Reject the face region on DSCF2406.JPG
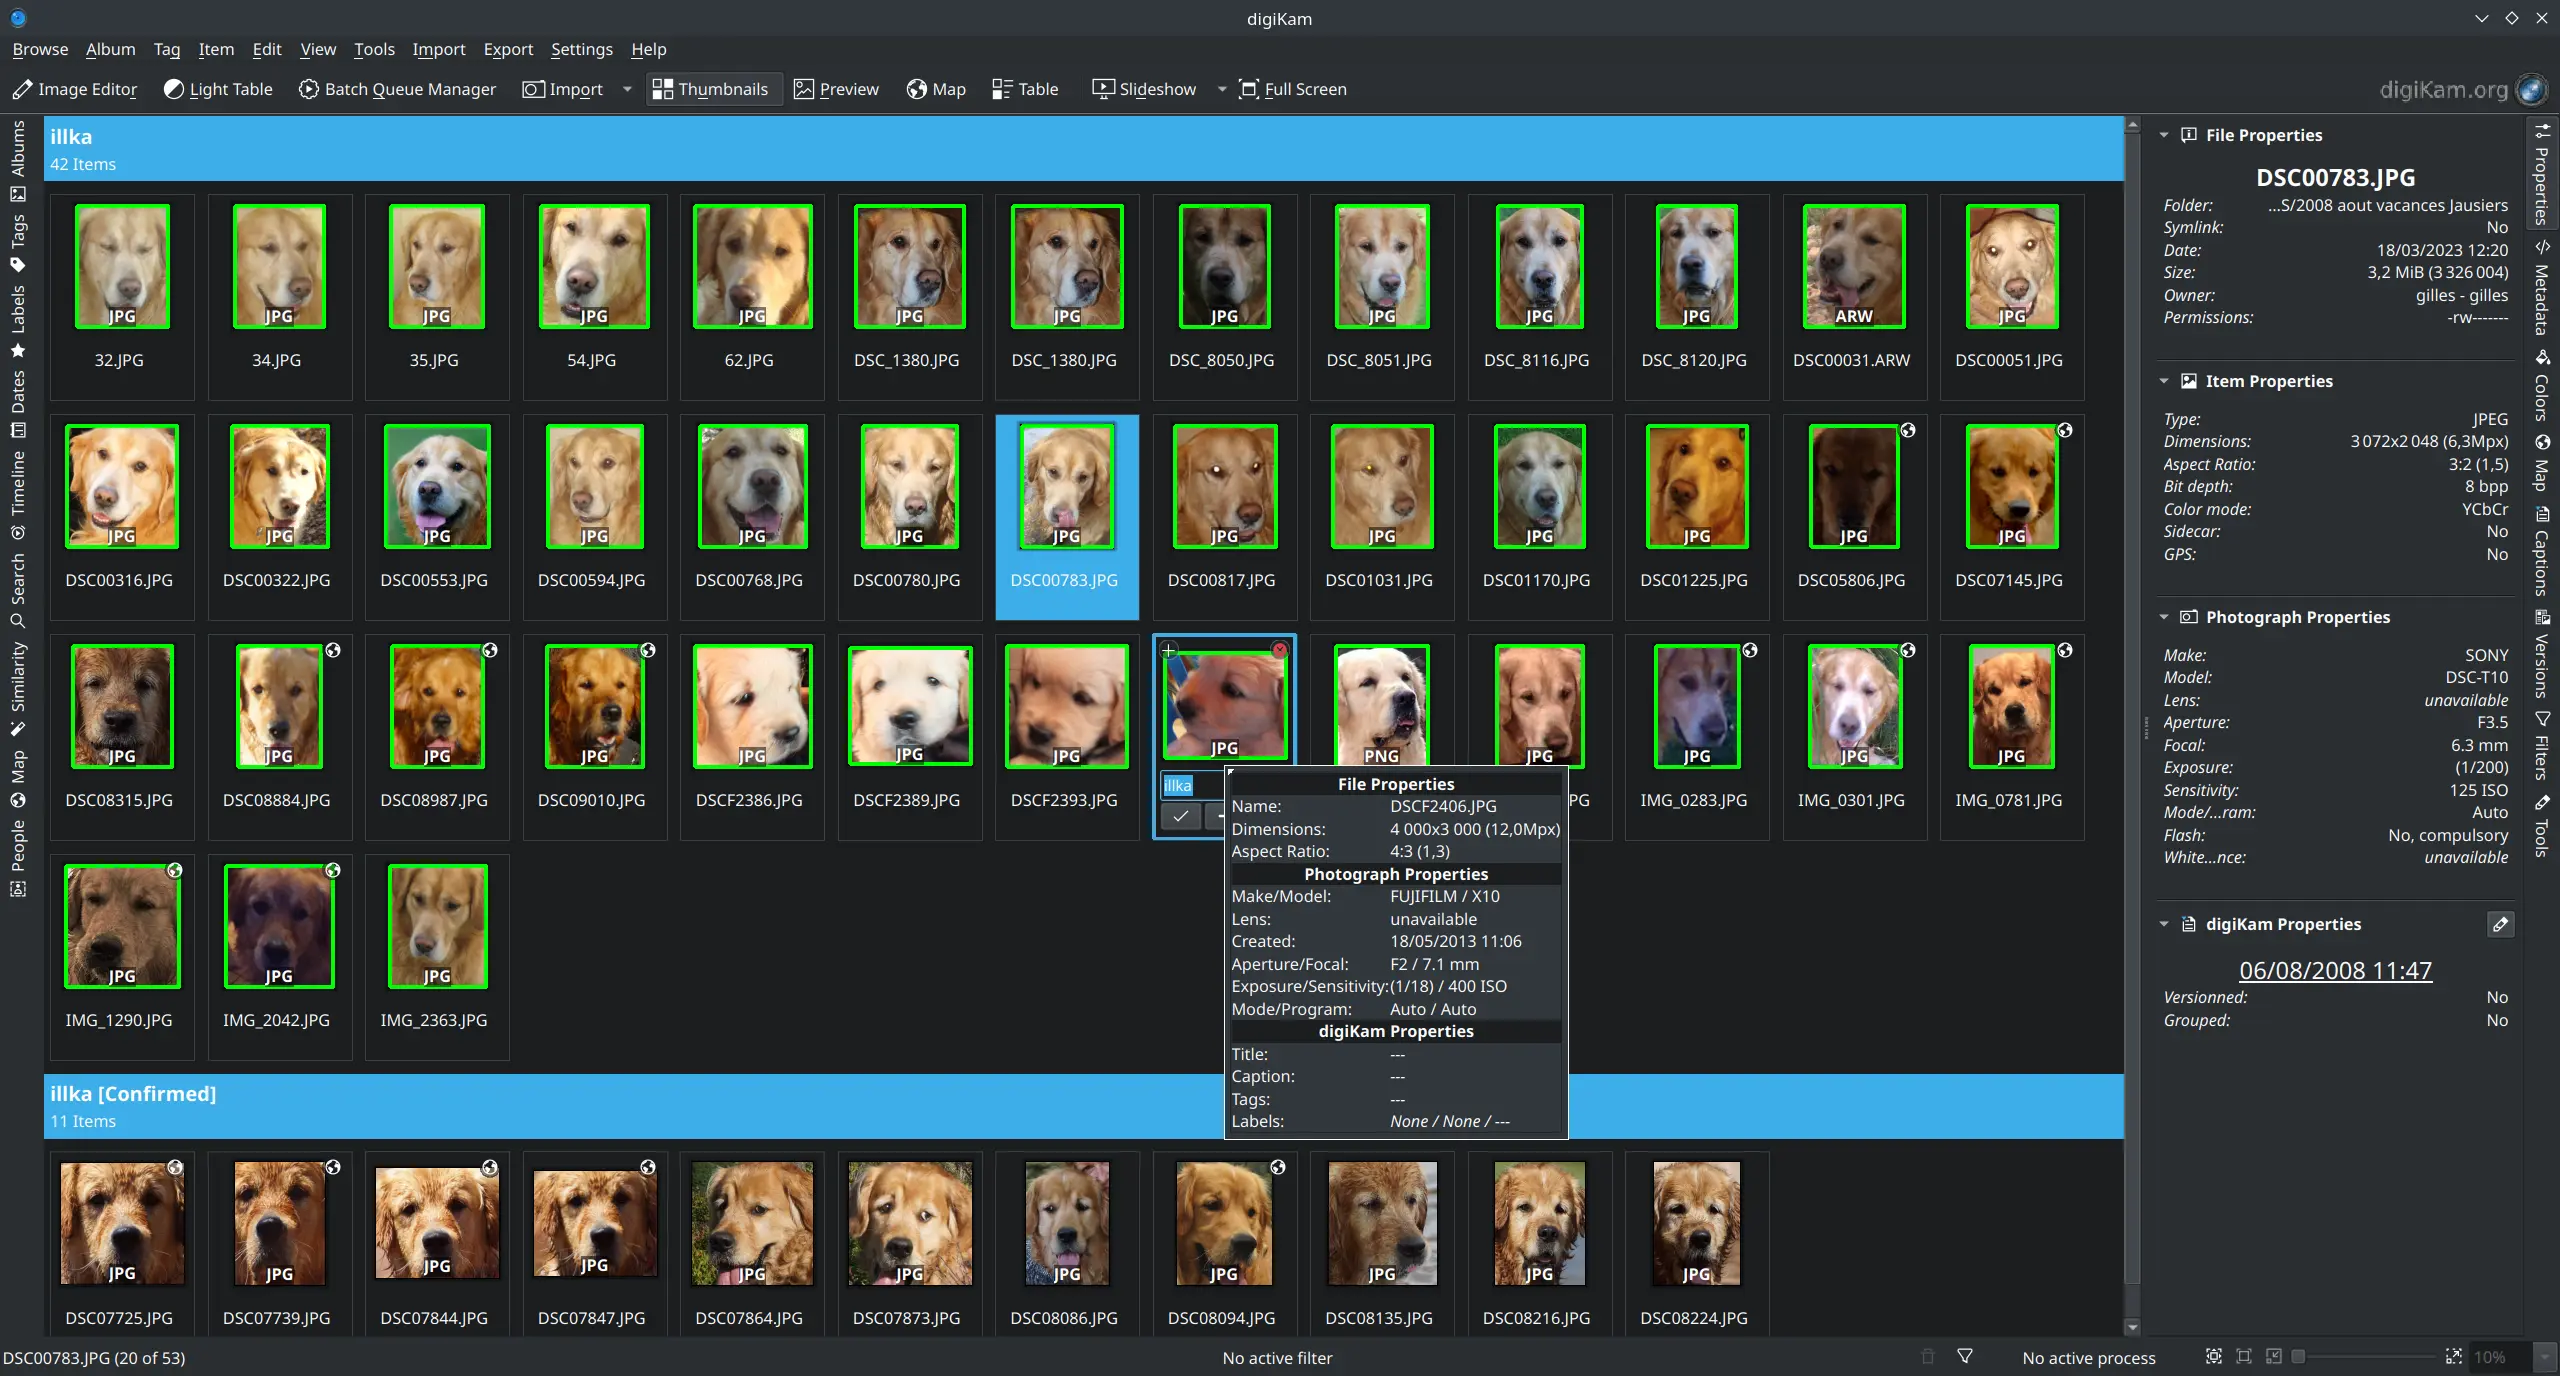Viewport: 2560px width, 1376px height. (x=1279, y=650)
